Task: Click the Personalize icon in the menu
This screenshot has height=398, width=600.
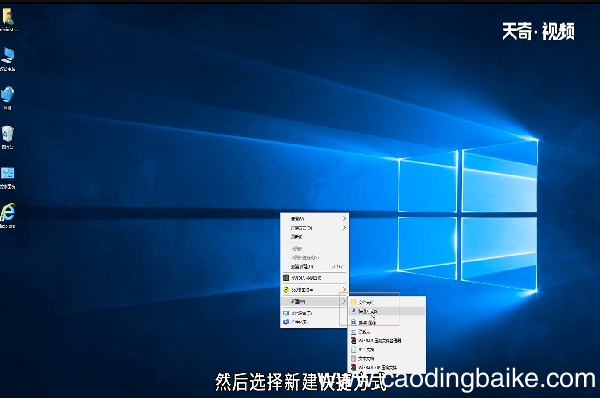Action: tap(286, 322)
